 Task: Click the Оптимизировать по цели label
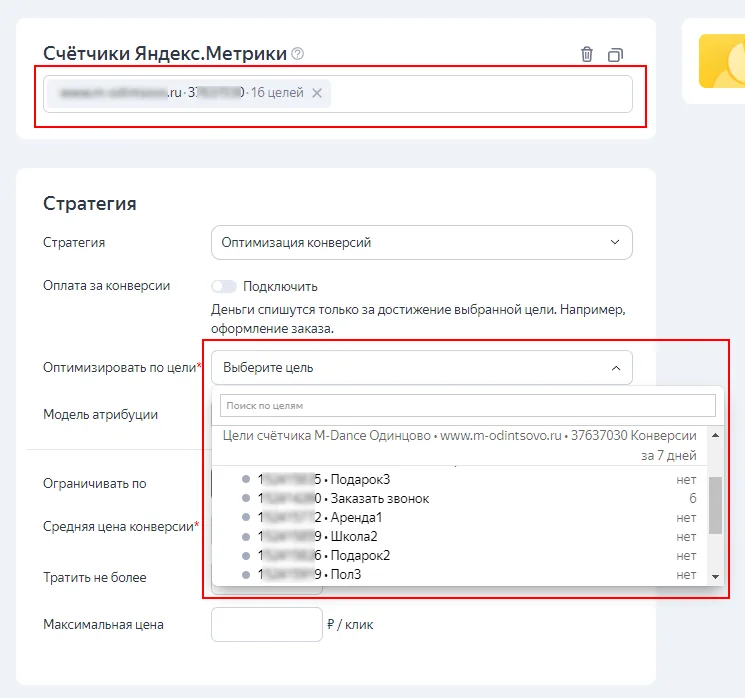tap(122, 367)
